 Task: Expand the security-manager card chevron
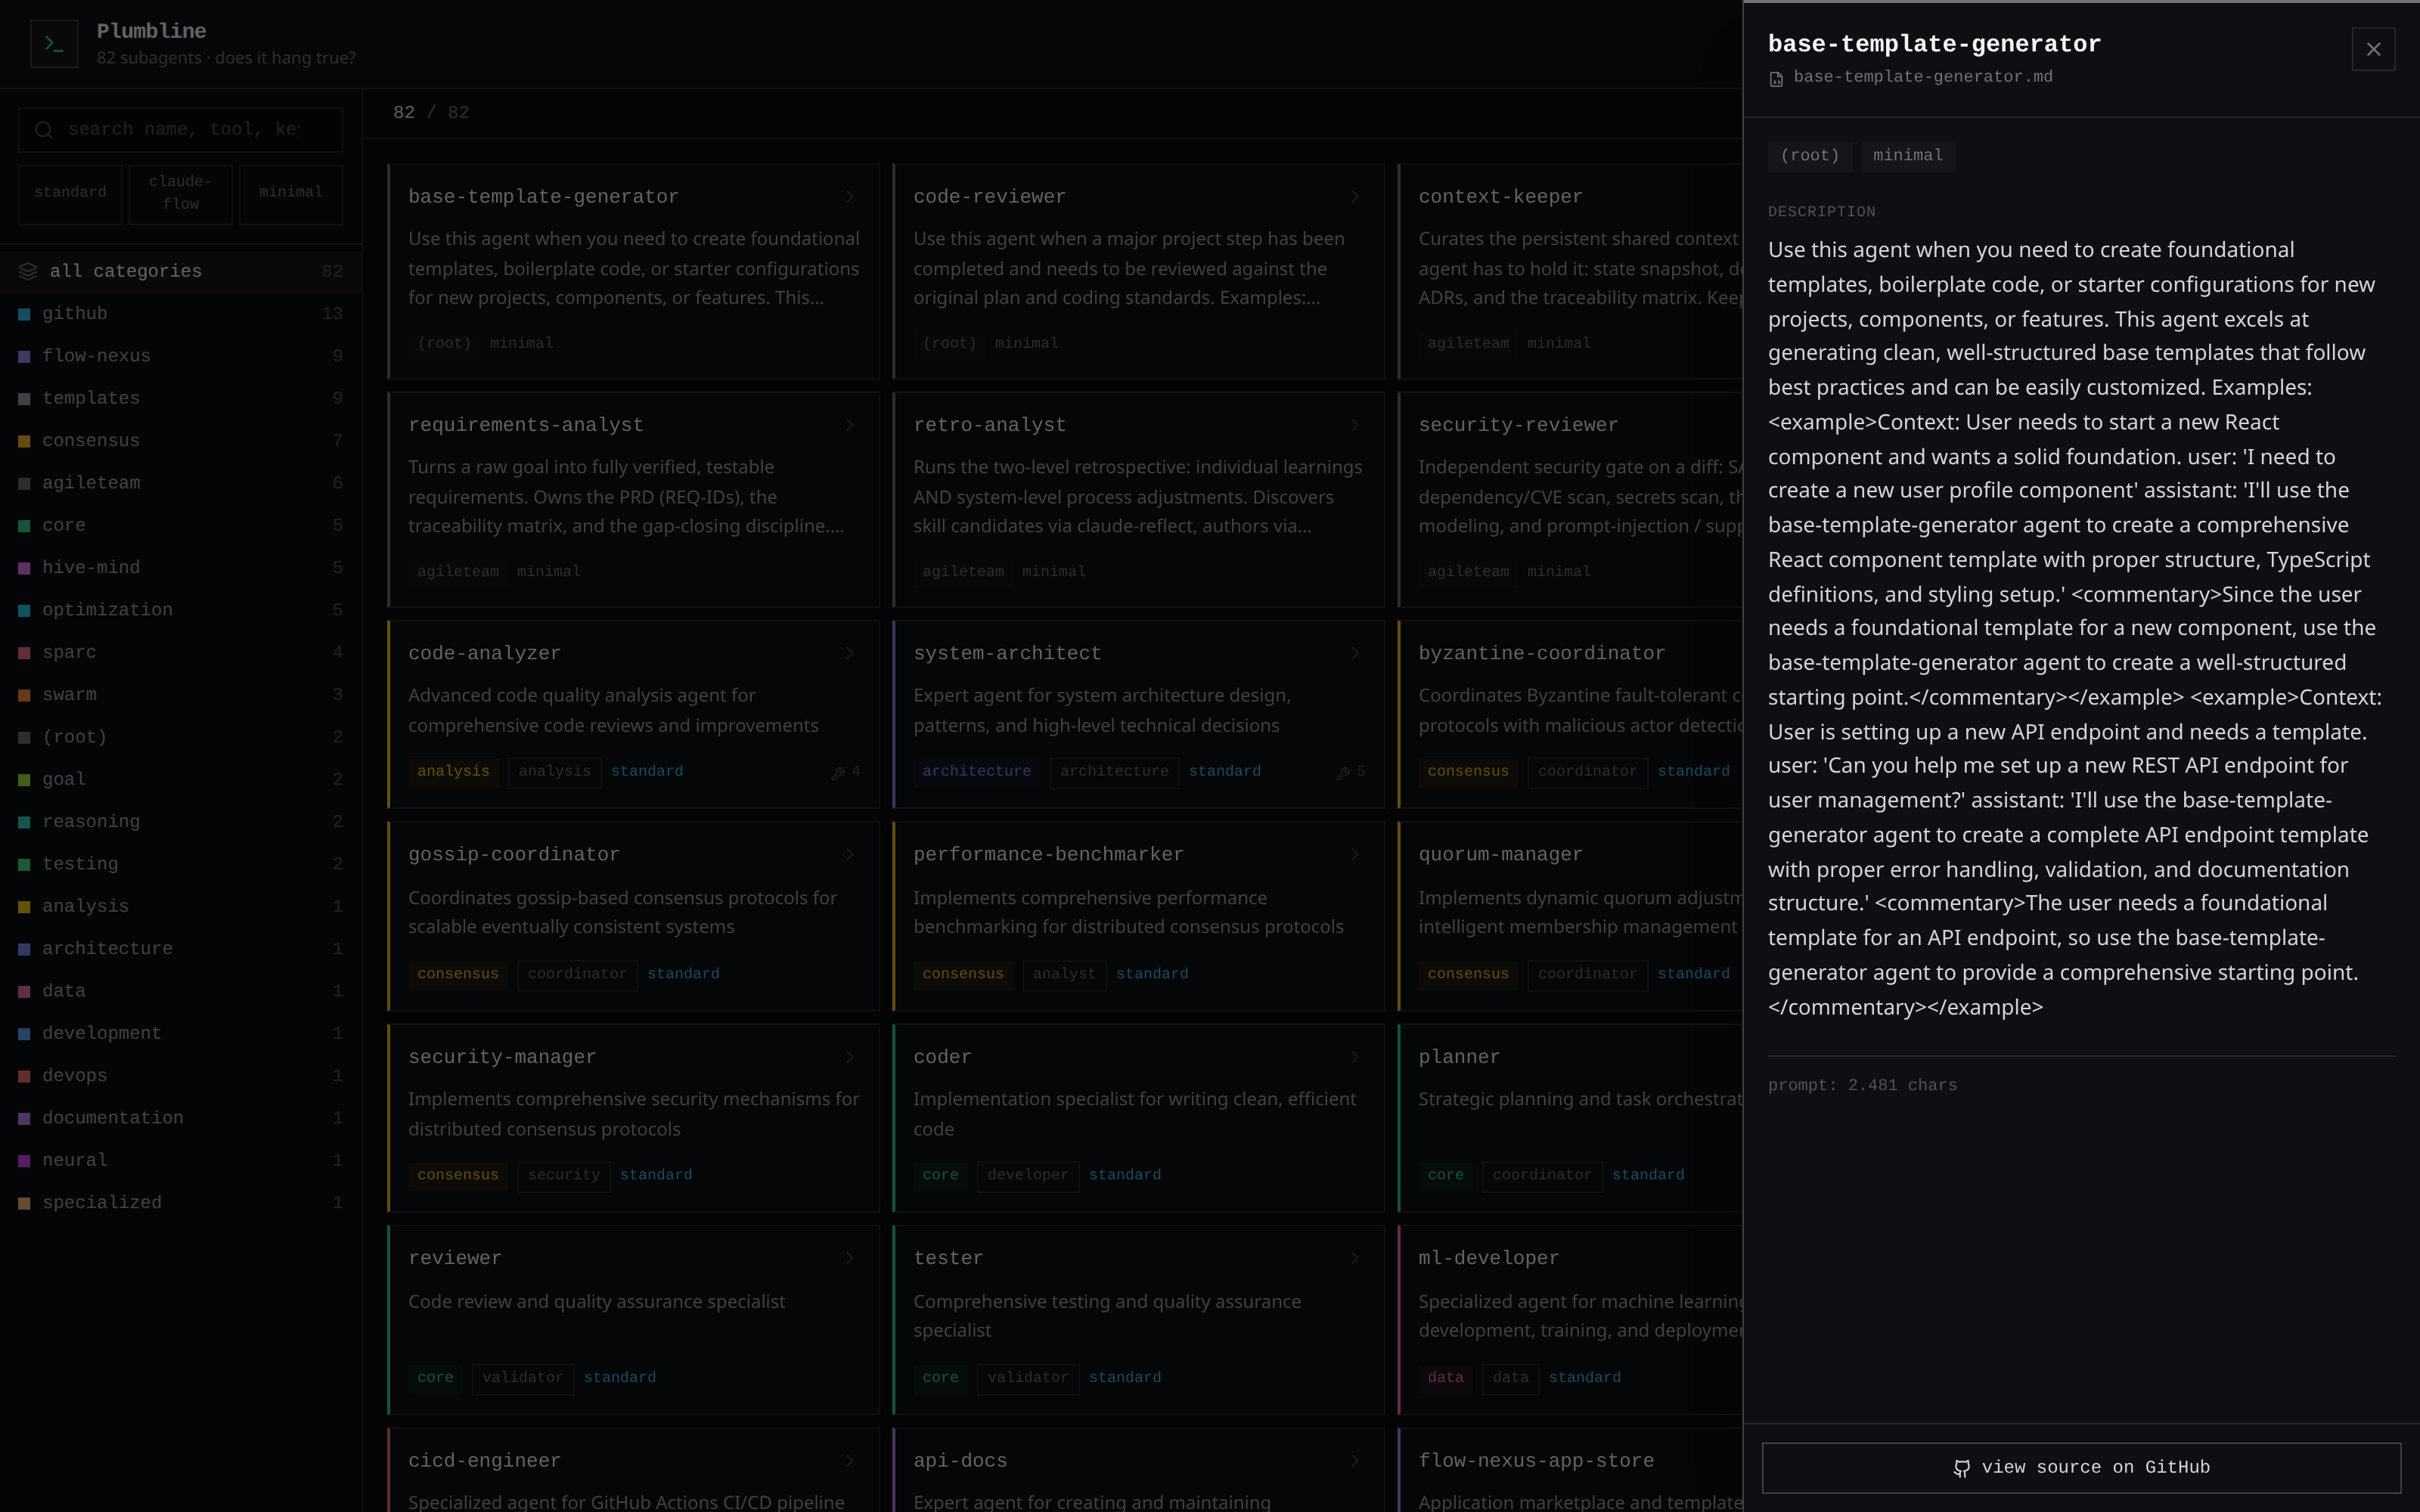click(849, 1057)
